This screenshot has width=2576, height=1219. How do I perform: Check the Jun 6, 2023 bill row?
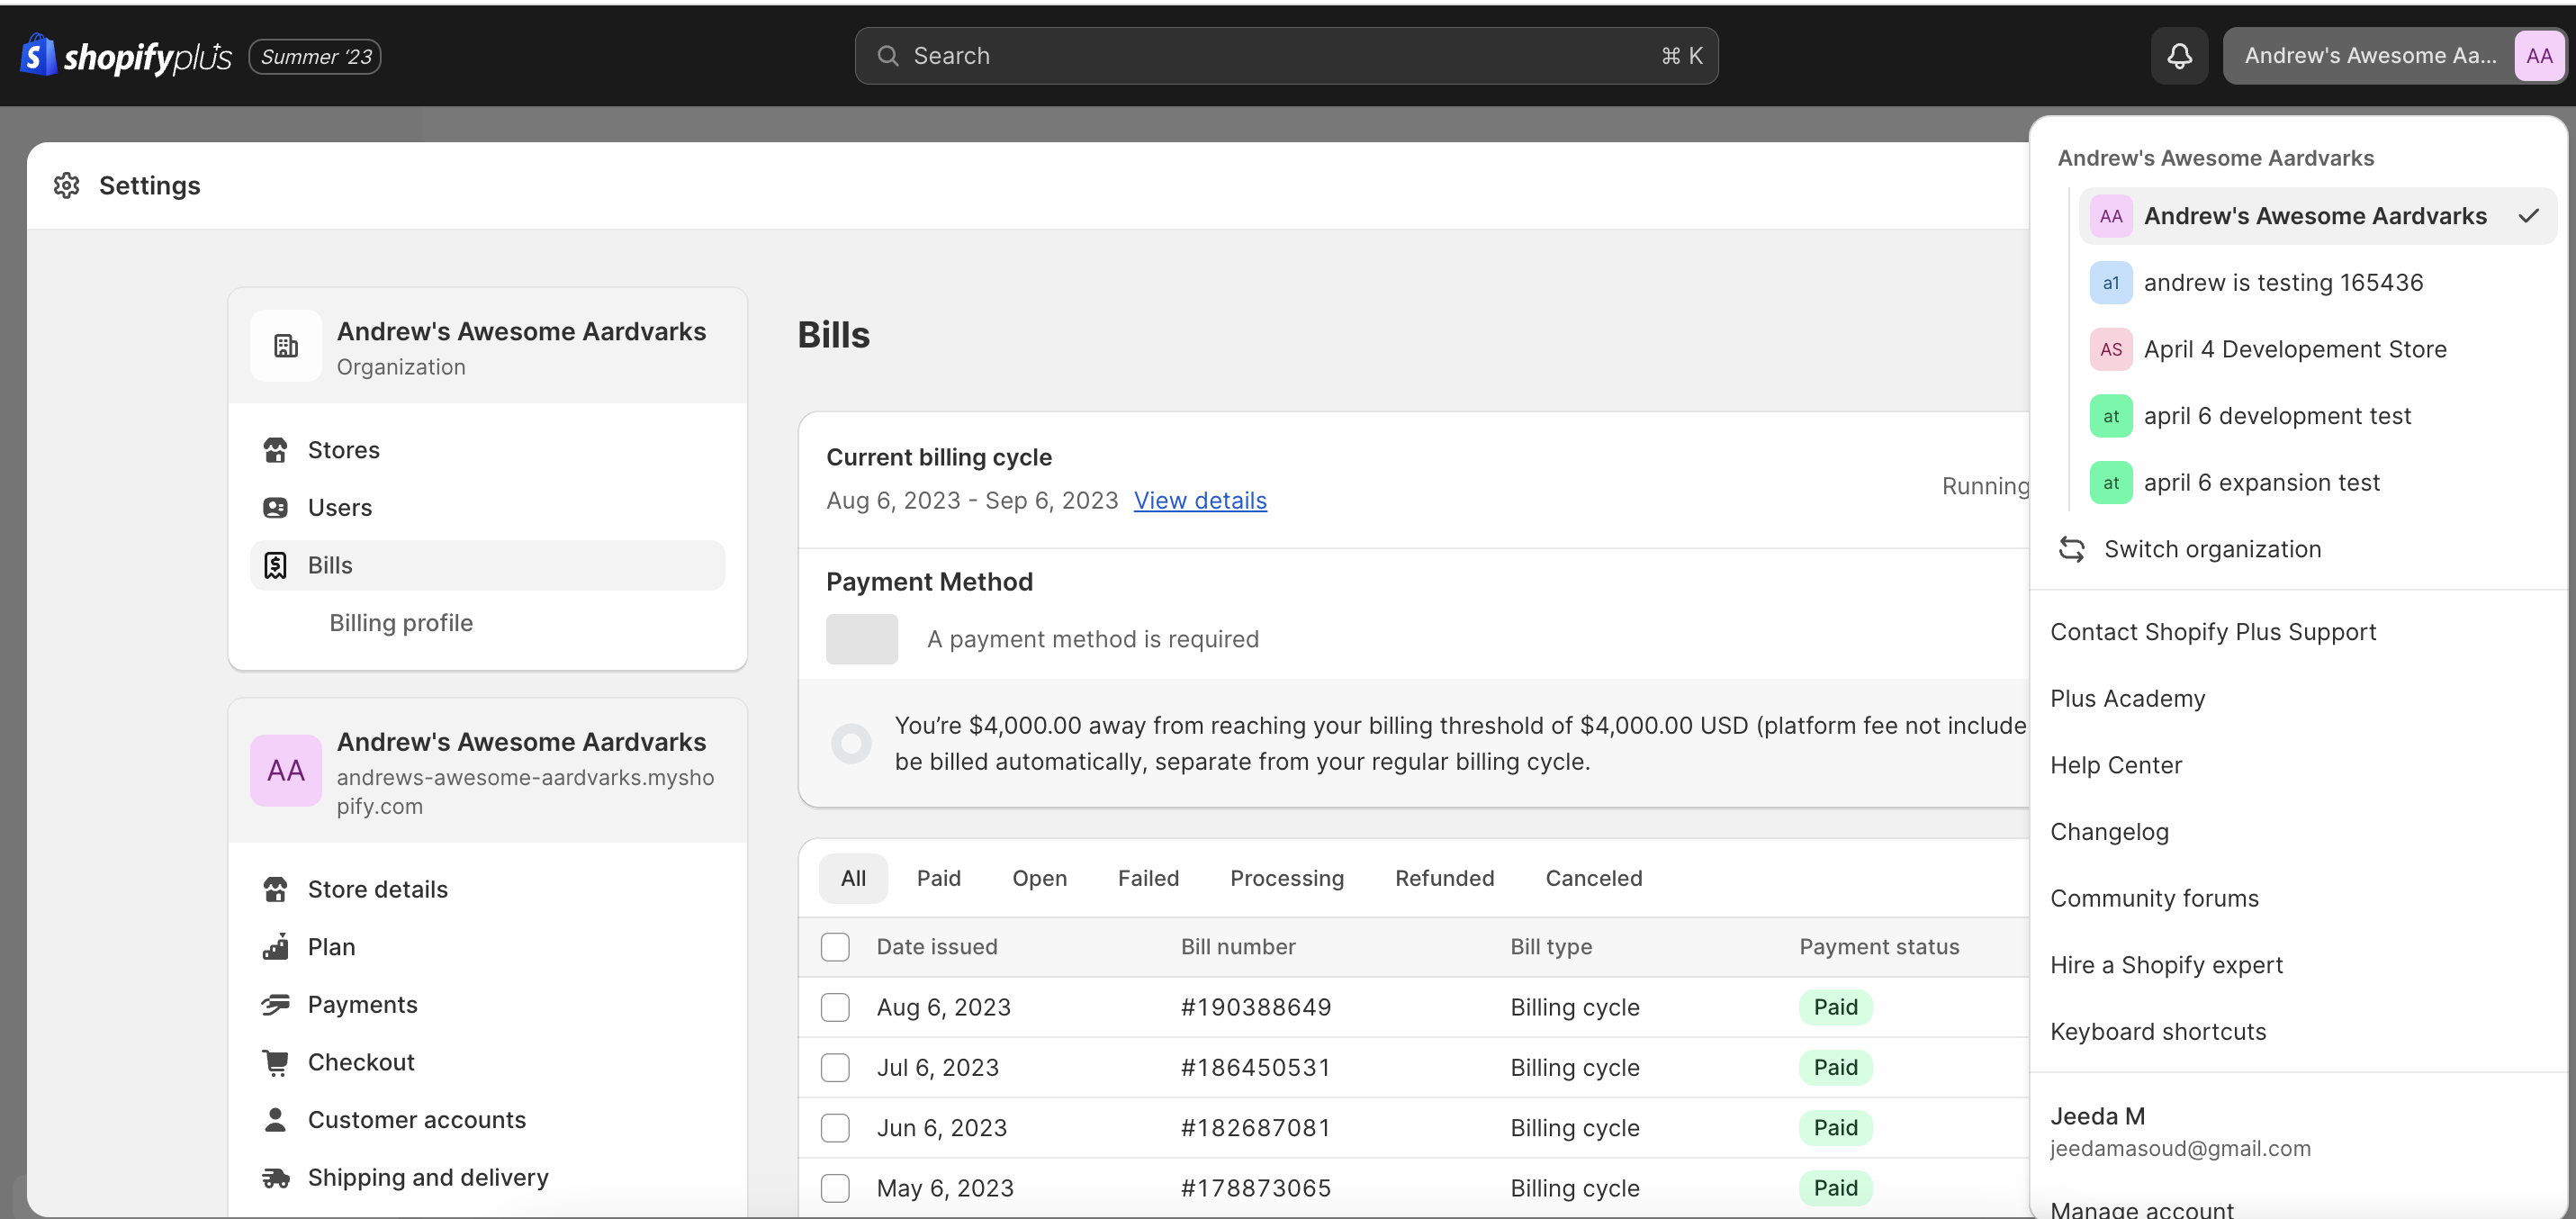click(x=835, y=1127)
